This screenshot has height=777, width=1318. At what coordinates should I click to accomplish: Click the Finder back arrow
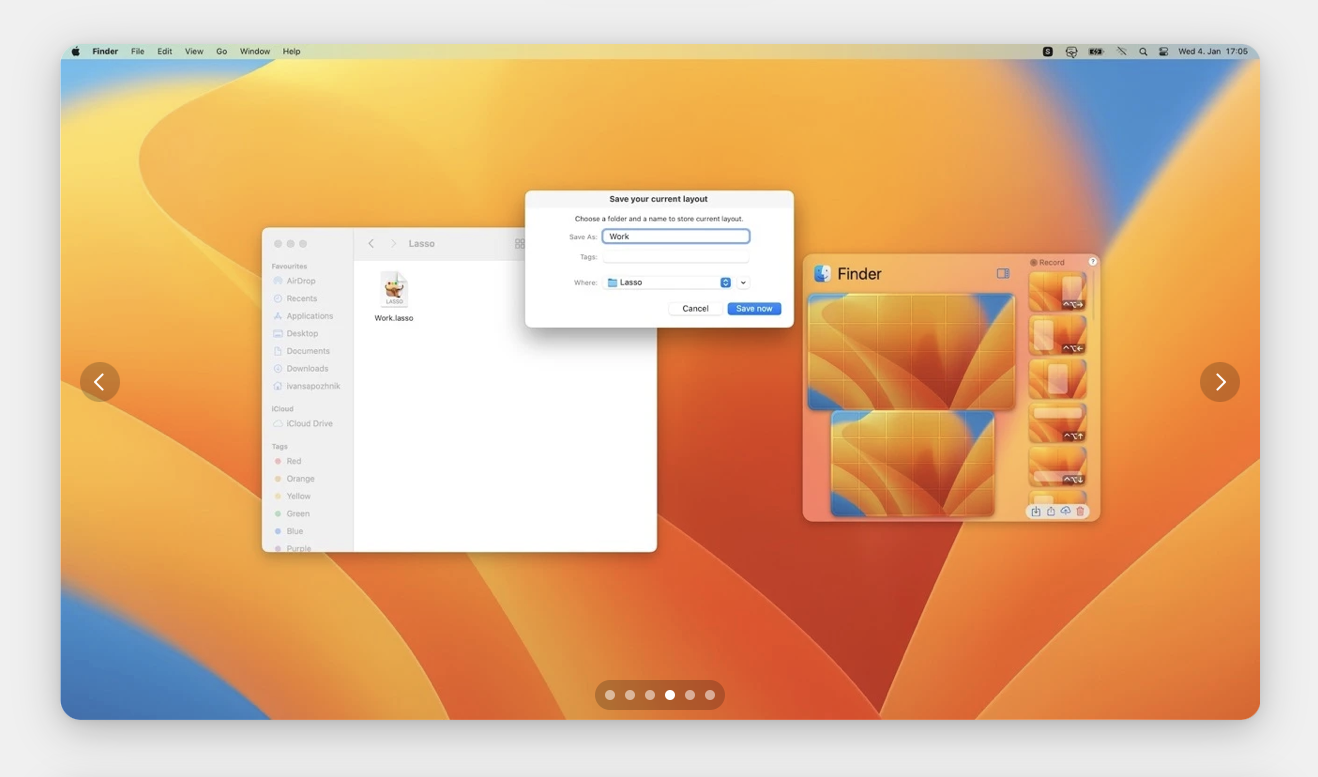click(371, 243)
